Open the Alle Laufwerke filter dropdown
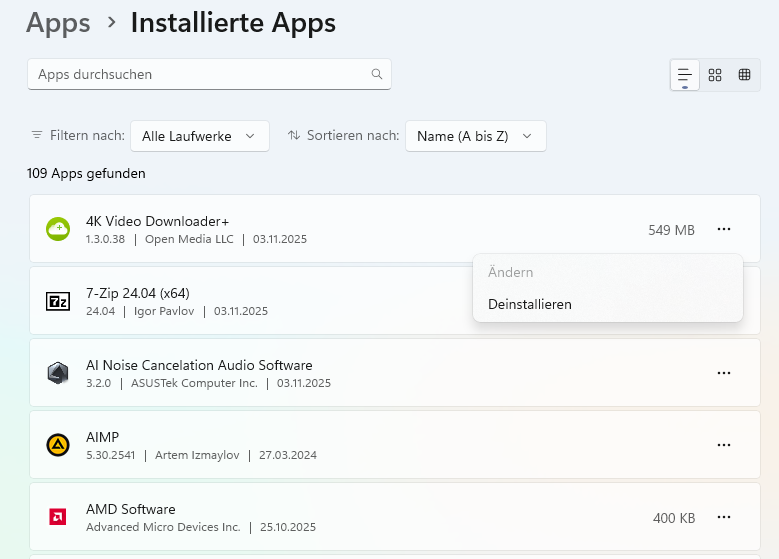Screen dimensions: 779x559 click(x=200, y=136)
